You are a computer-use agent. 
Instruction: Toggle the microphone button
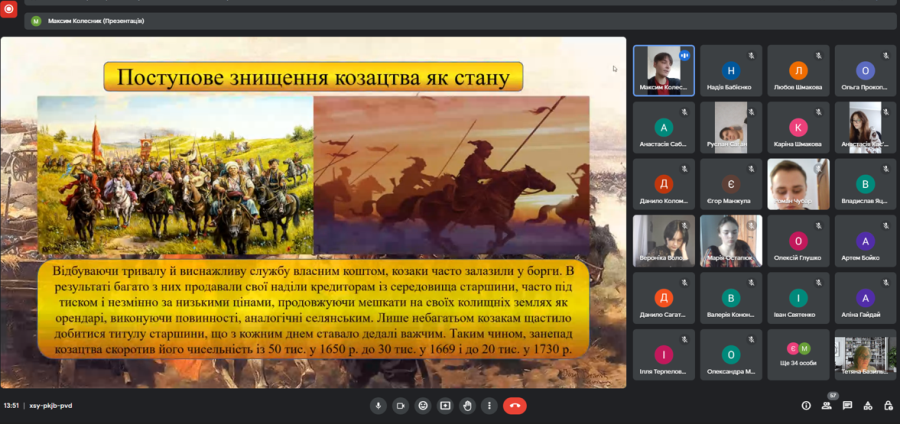378,406
